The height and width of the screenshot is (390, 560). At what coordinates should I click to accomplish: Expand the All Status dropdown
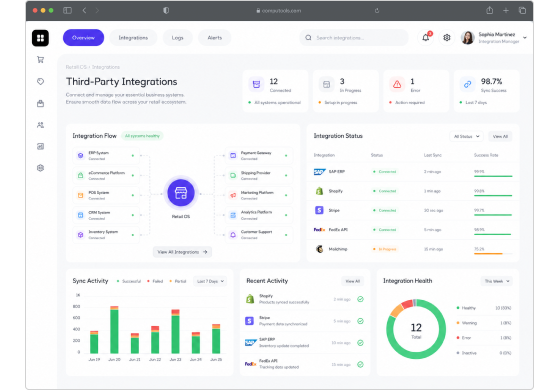(466, 136)
